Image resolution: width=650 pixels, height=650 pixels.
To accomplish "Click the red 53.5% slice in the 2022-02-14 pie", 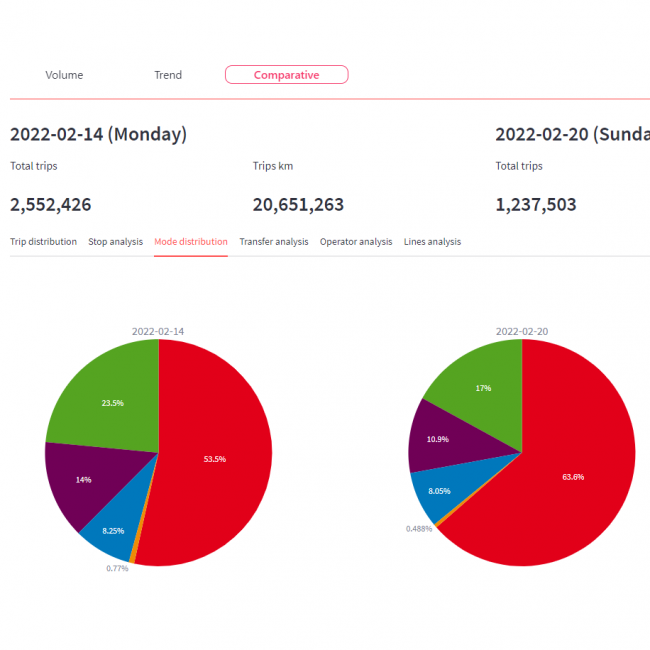I will point(215,458).
